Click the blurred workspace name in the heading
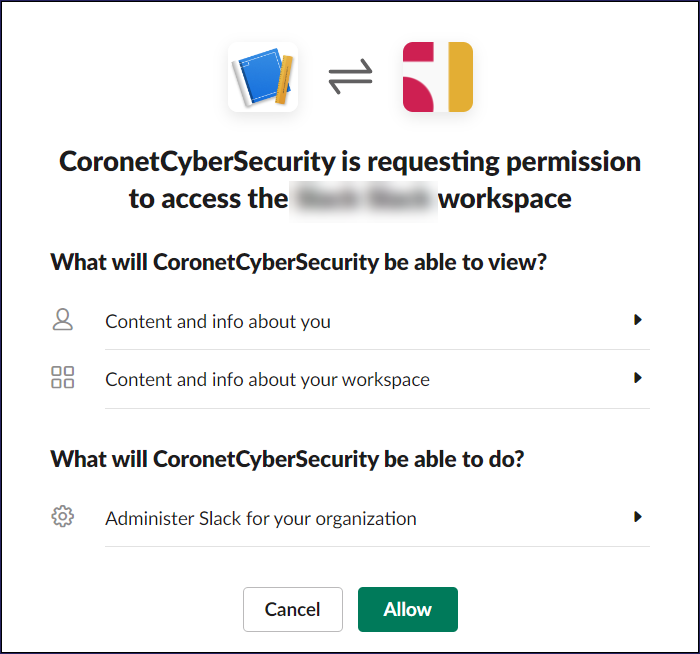This screenshot has height=654, width=700. [363, 199]
